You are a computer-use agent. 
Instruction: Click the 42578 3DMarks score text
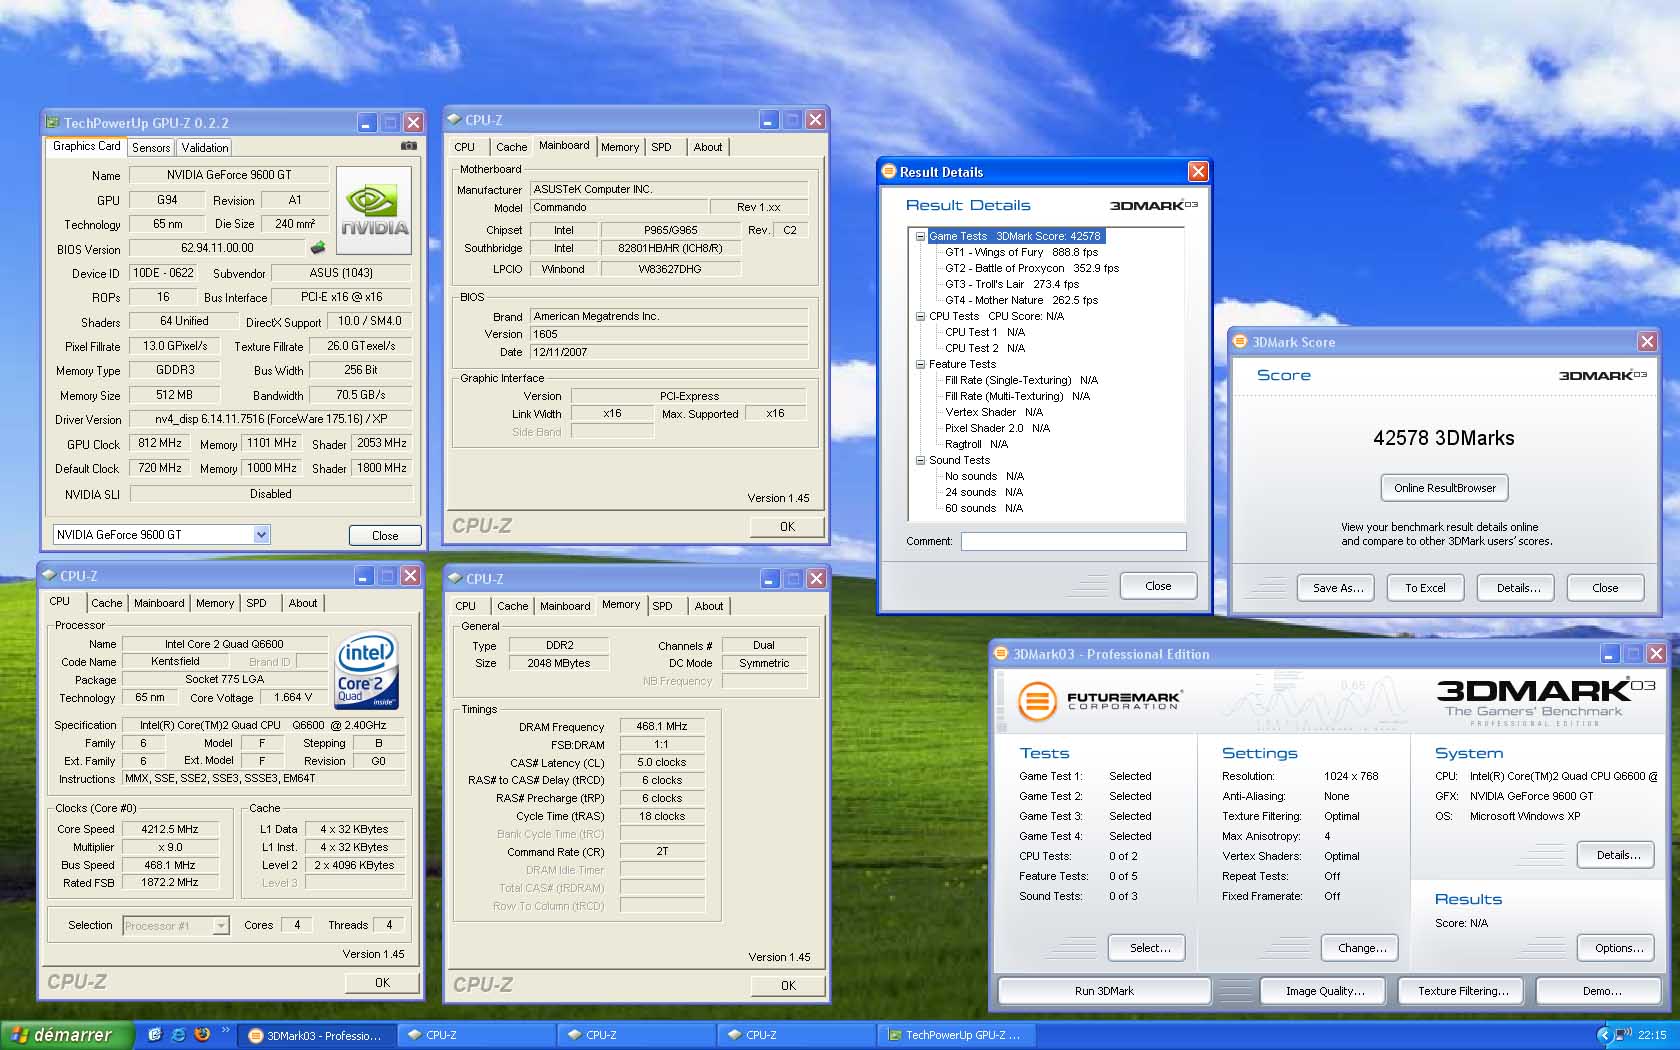point(1444,438)
